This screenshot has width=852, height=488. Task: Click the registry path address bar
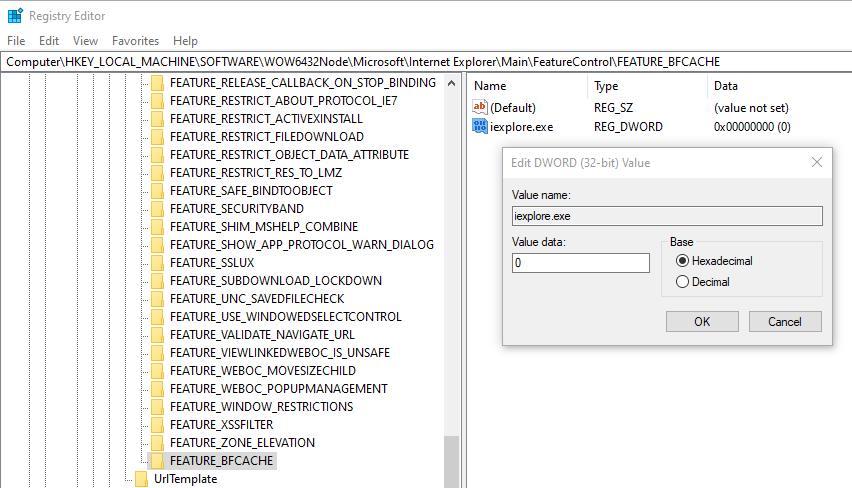[426, 61]
